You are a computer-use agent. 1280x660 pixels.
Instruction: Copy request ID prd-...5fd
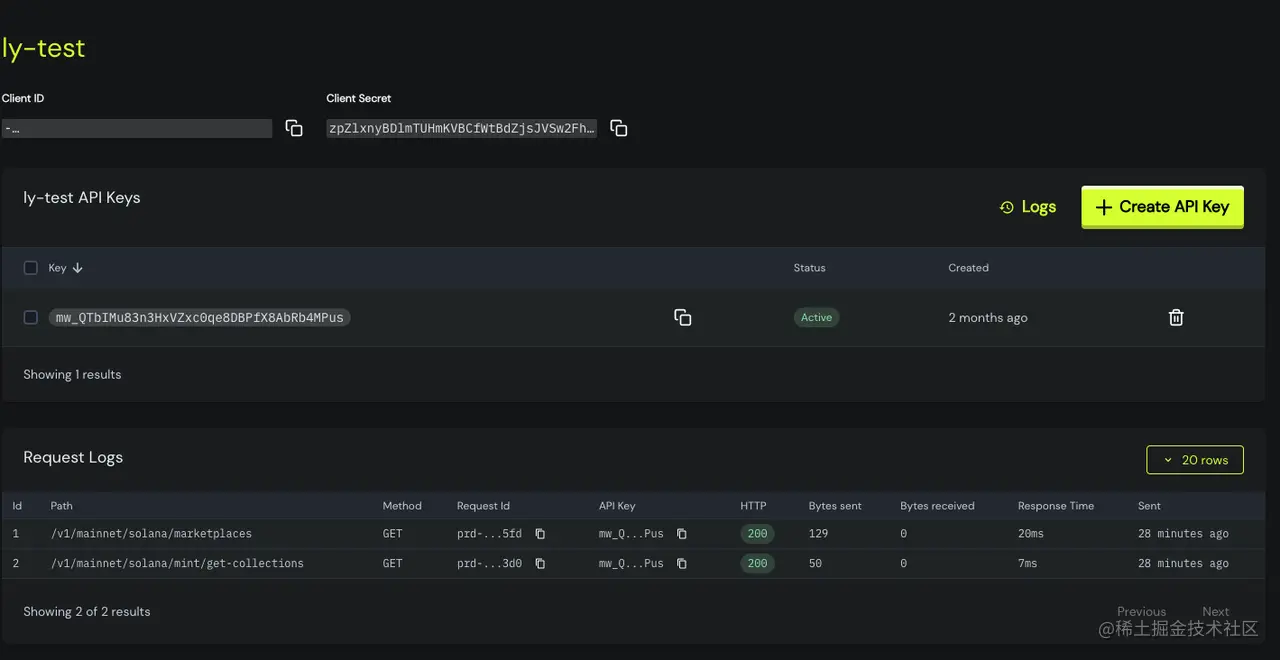[x=540, y=534]
